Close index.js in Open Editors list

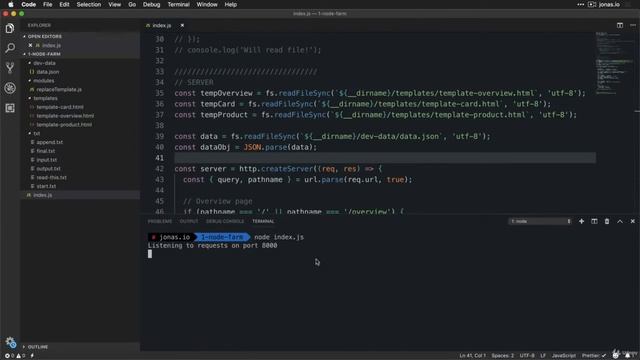(30, 45)
